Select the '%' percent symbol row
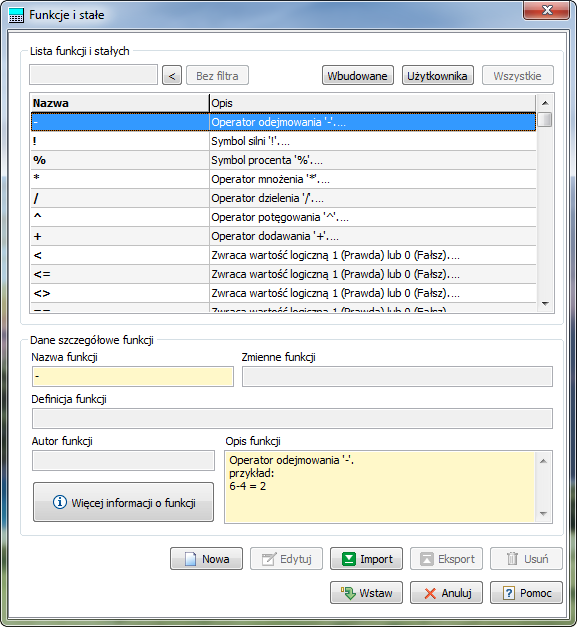The width and height of the screenshot is (577, 627). [283, 160]
